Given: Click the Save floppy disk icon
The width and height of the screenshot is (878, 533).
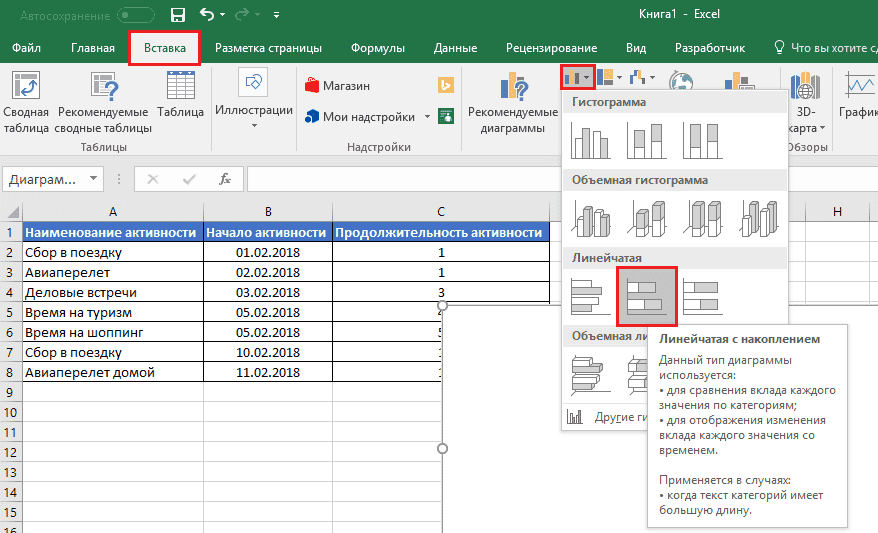Looking at the screenshot, I should [178, 15].
